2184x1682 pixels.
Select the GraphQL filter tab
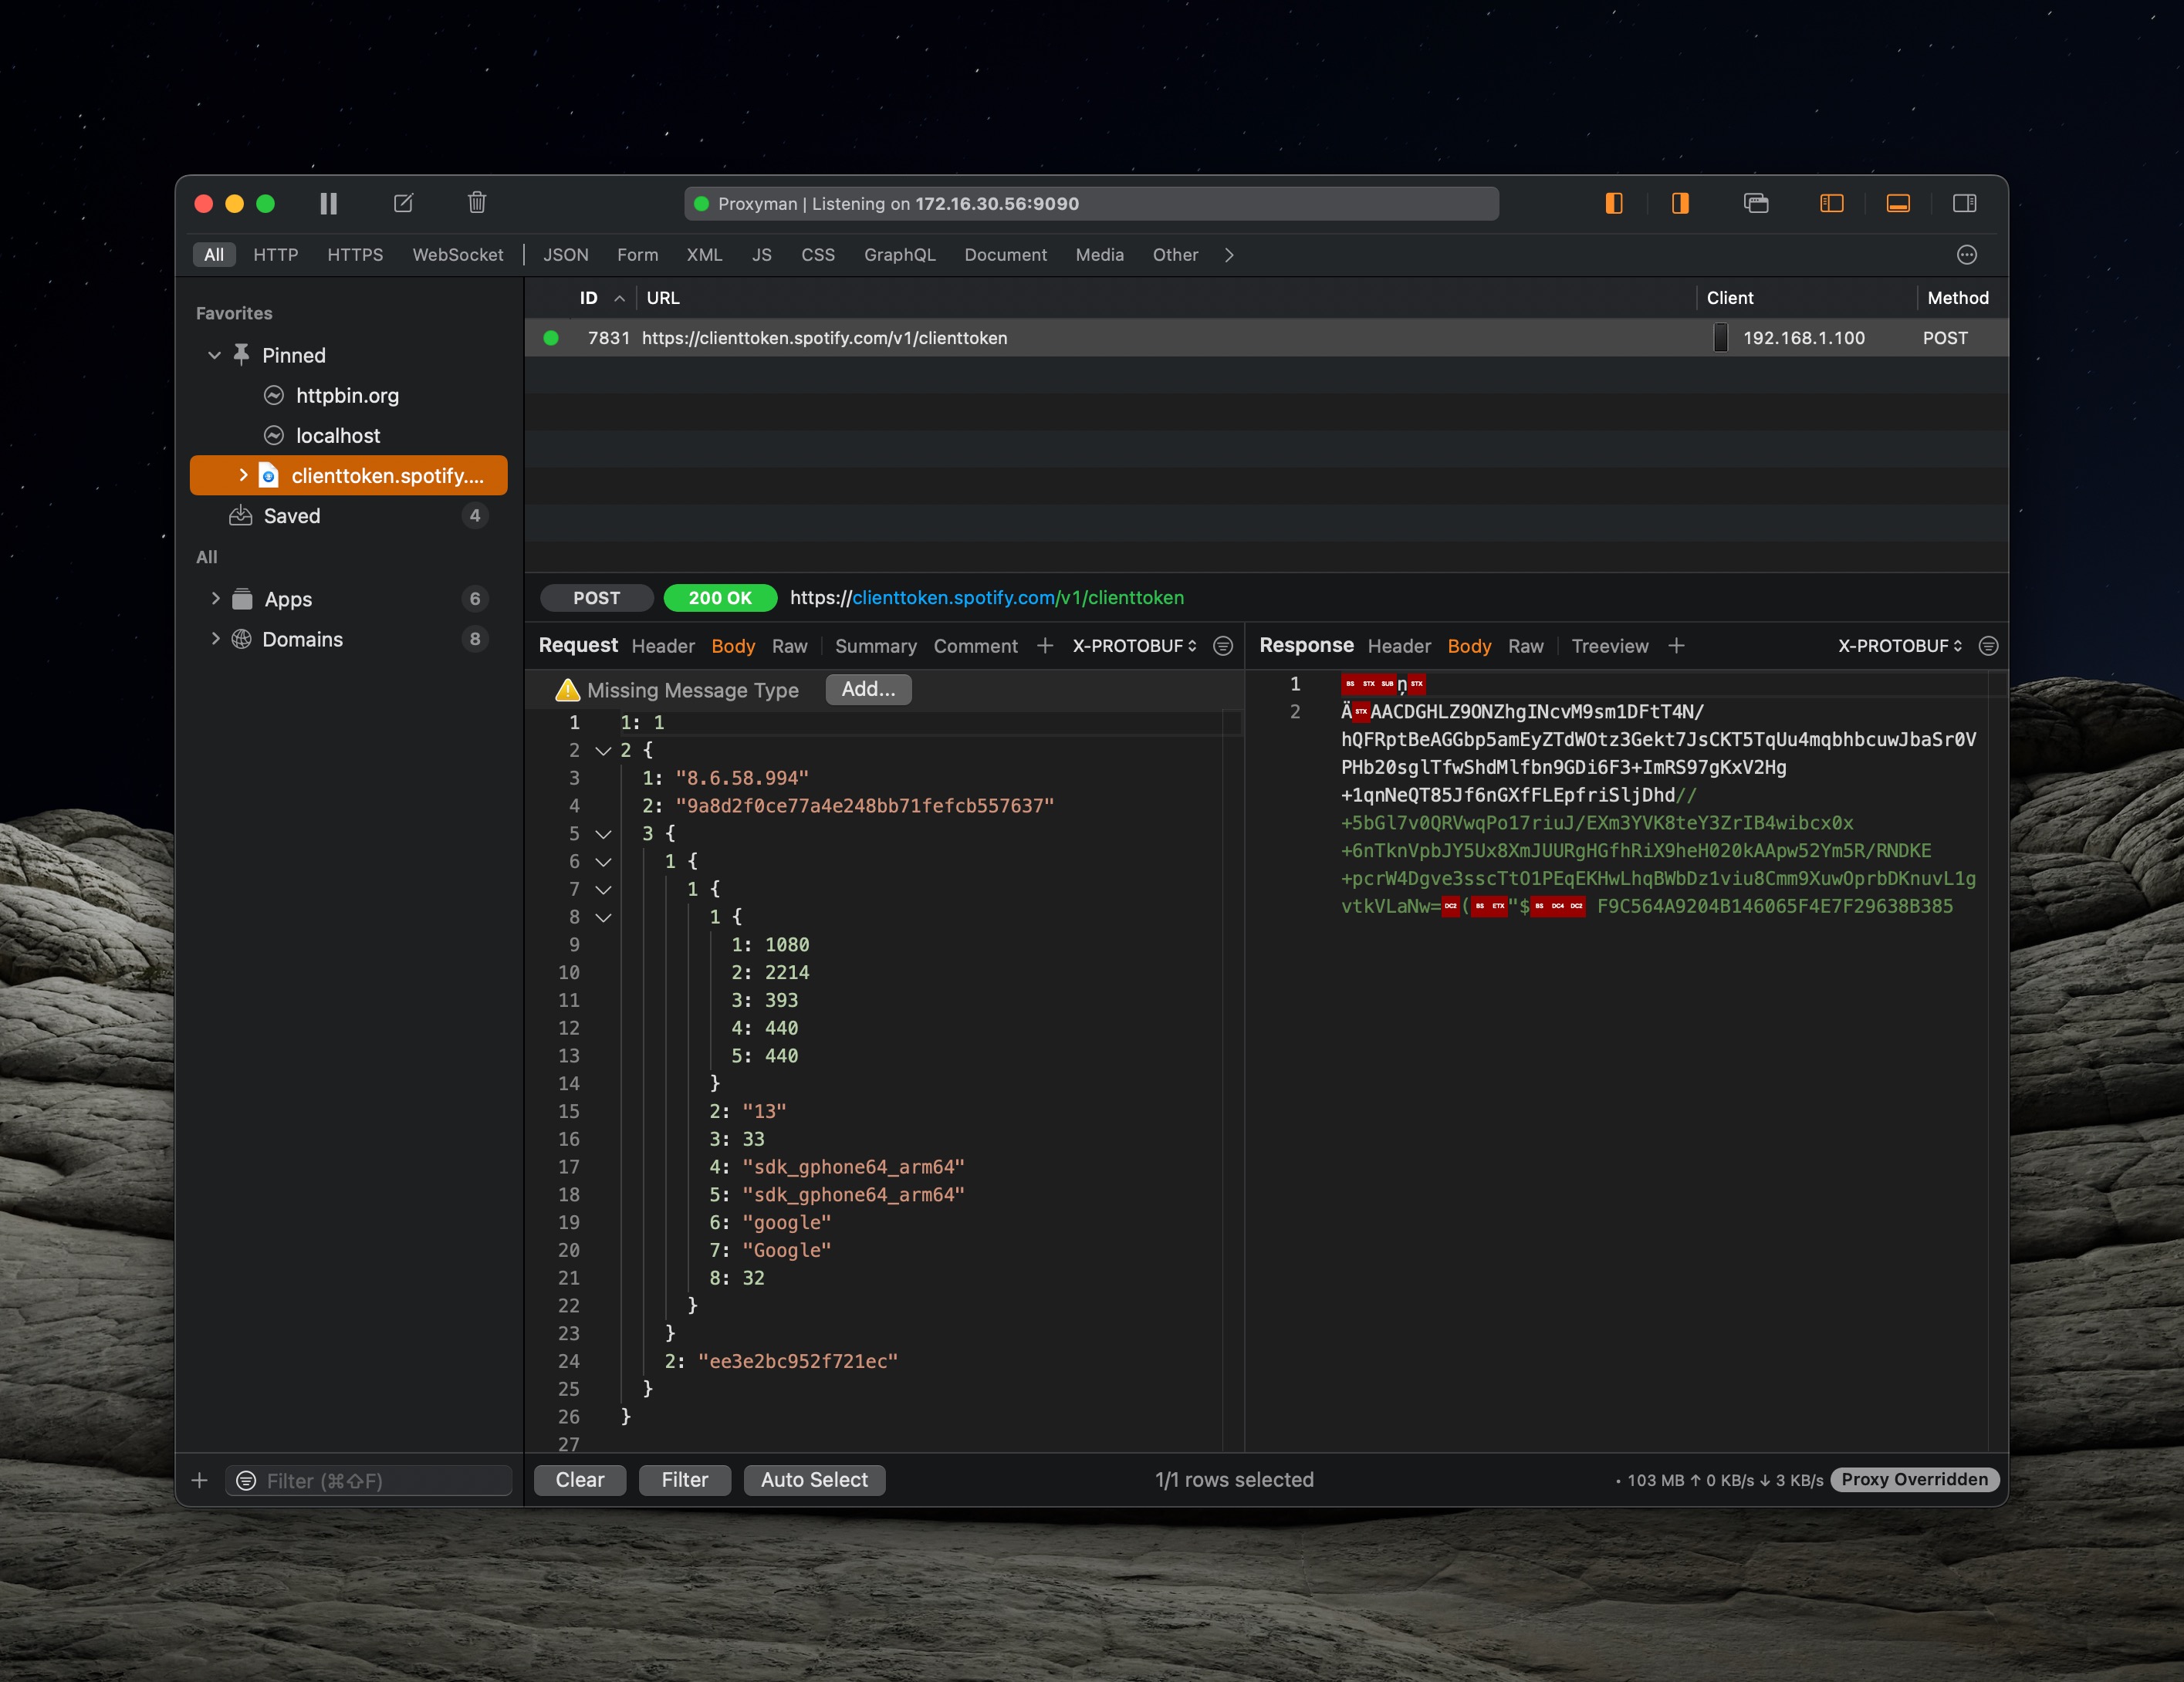pyautogui.click(x=899, y=255)
